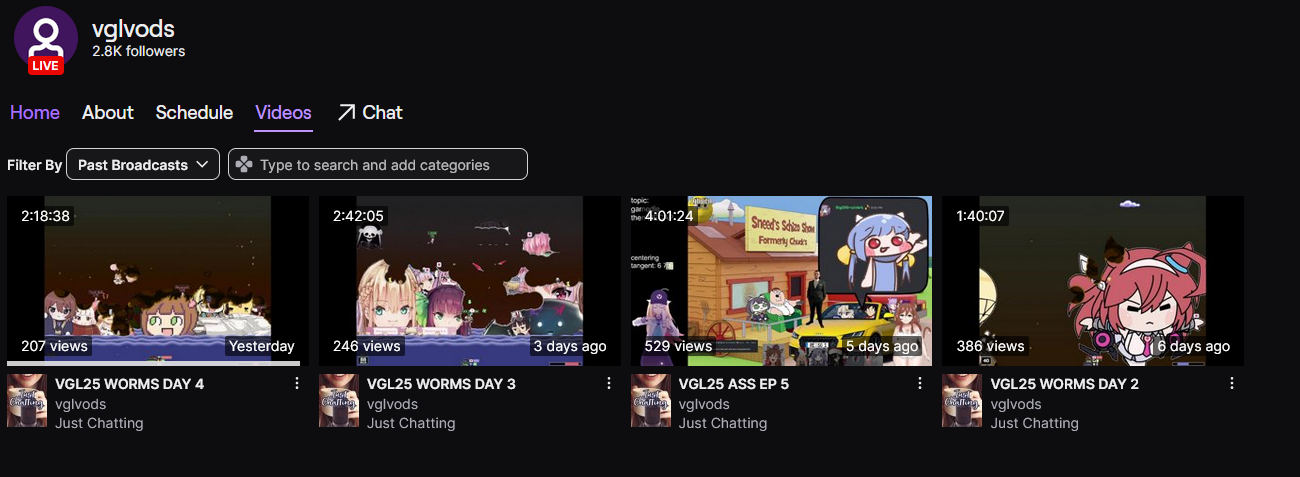Click the category search gamepad icon
Screen dimensions: 1300x477
pyautogui.click(x=244, y=165)
